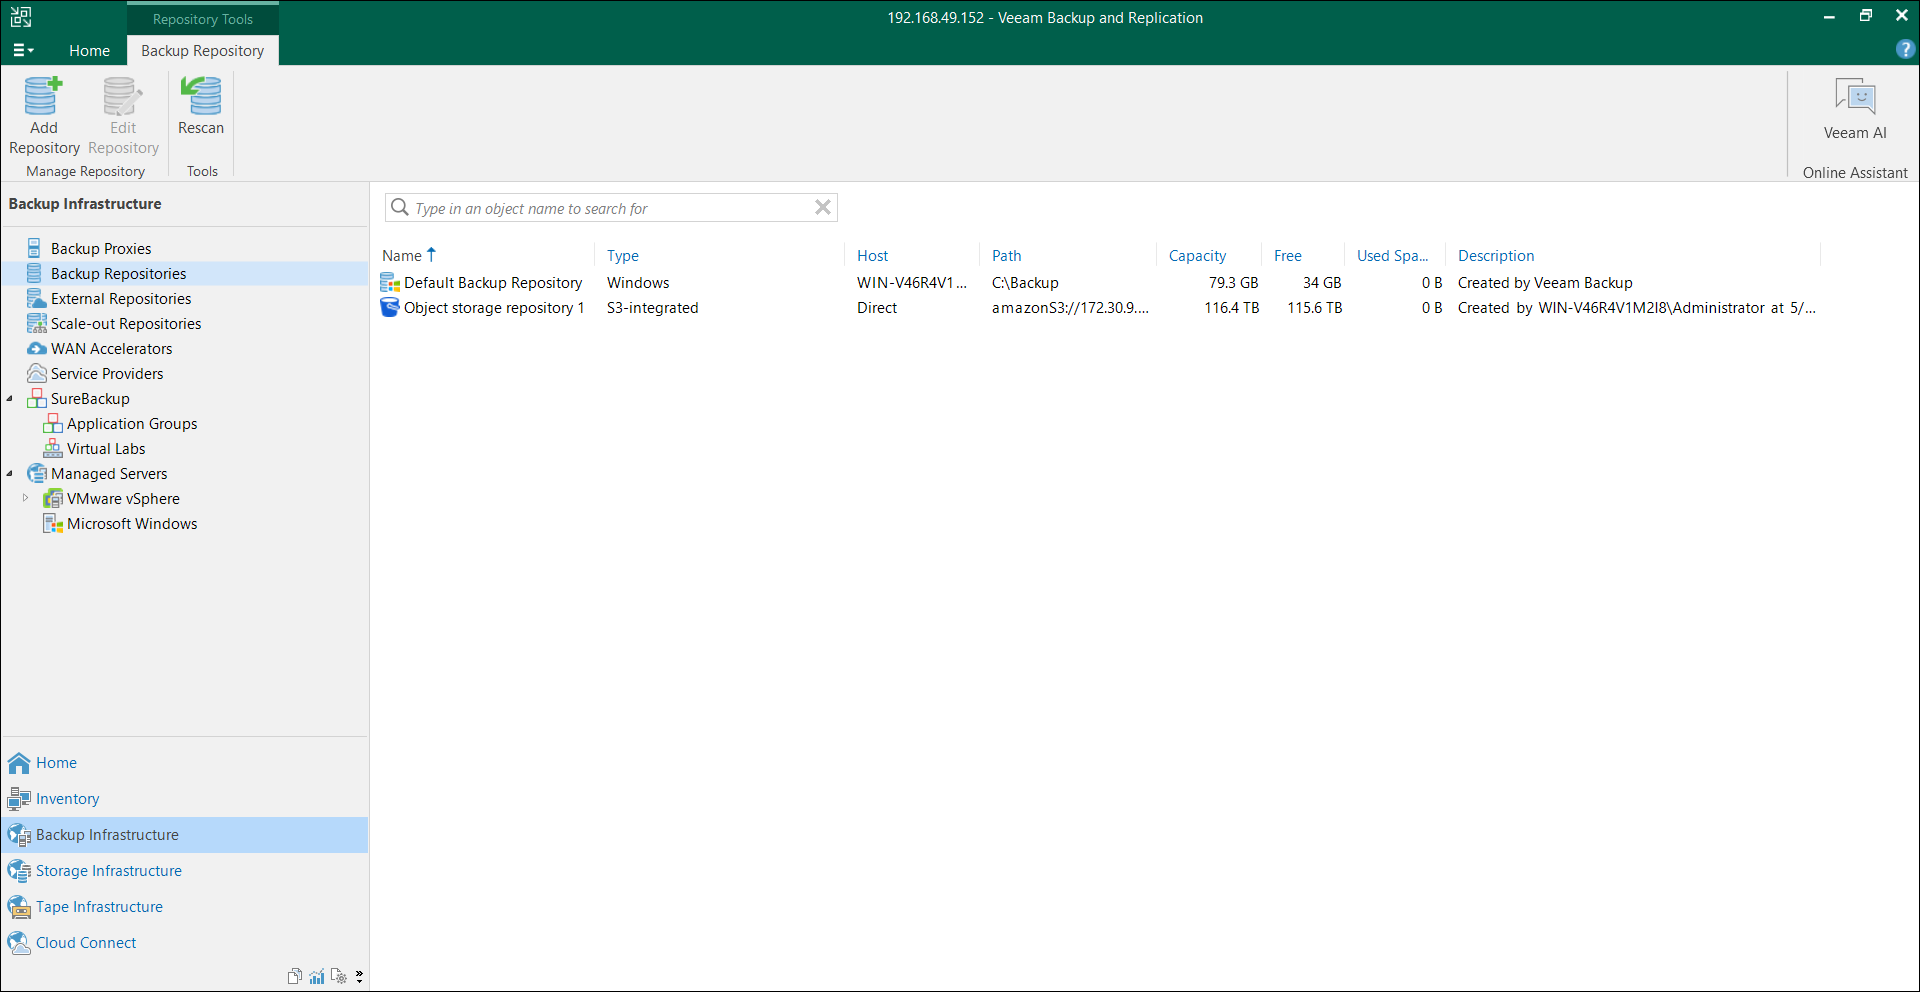The height and width of the screenshot is (992, 1920).
Task: Open the help question mark icon
Action: pyautogui.click(x=1905, y=49)
